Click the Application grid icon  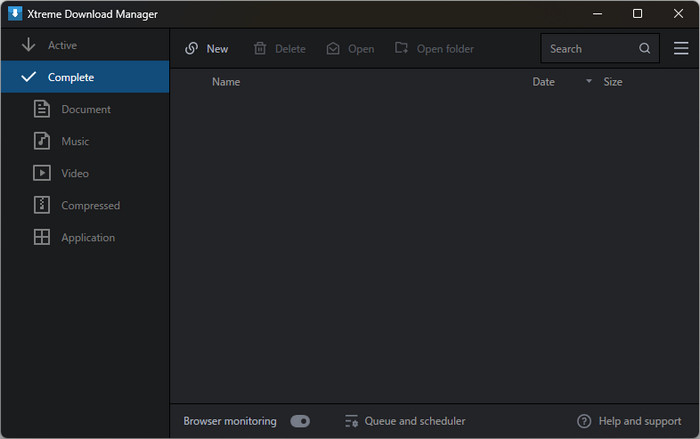[x=42, y=237]
